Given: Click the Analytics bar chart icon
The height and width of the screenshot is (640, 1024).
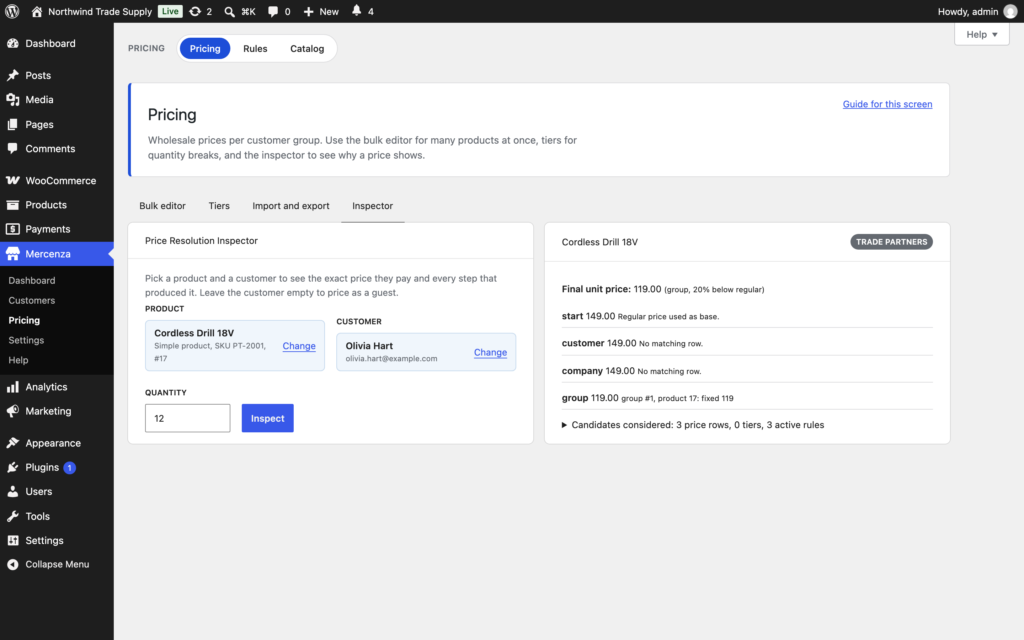Looking at the screenshot, I should coord(12,387).
